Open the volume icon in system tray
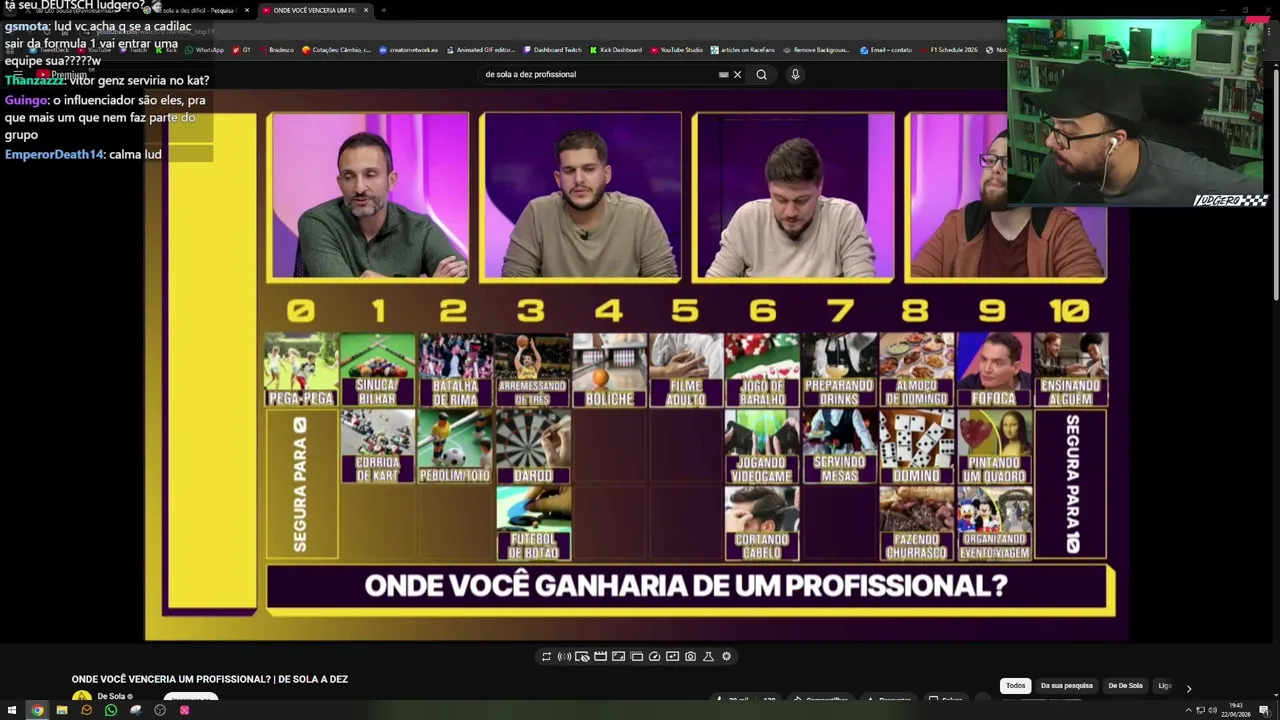This screenshot has width=1280, height=720. pos(1213,710)
